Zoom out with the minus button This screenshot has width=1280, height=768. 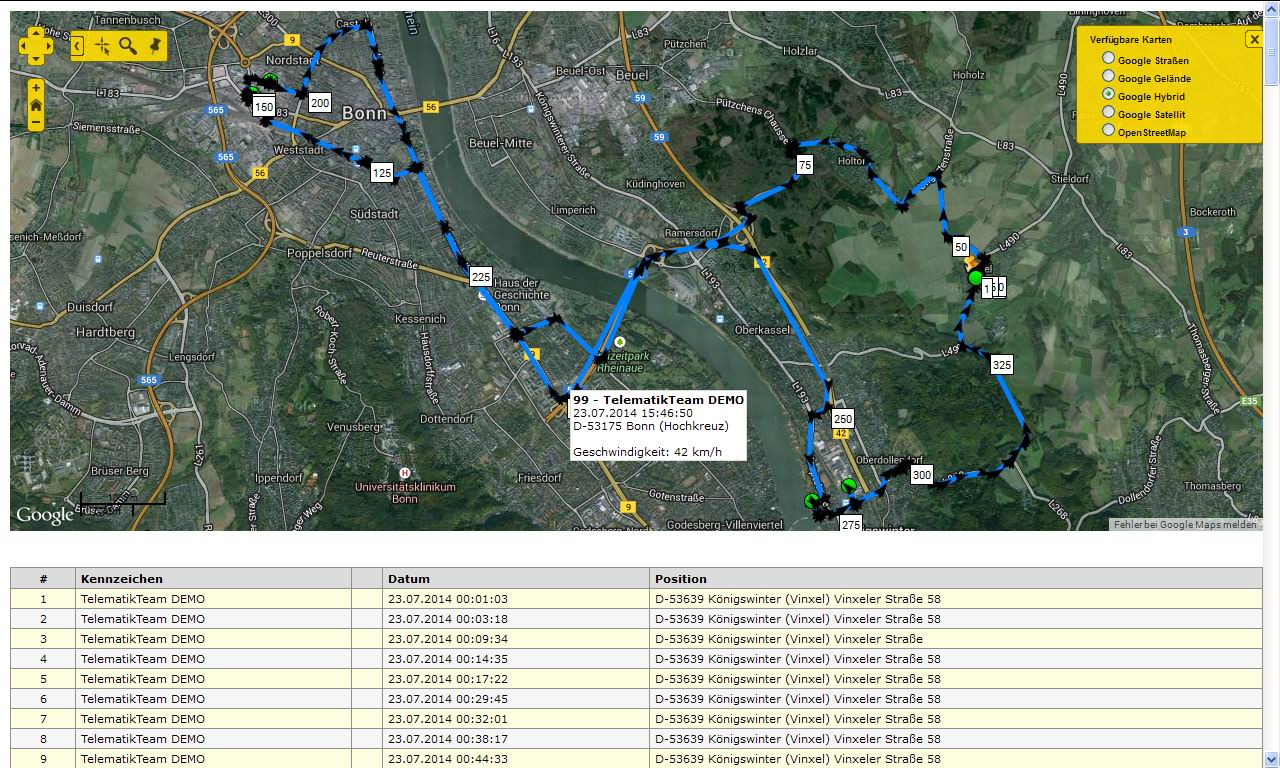[36, 122]
